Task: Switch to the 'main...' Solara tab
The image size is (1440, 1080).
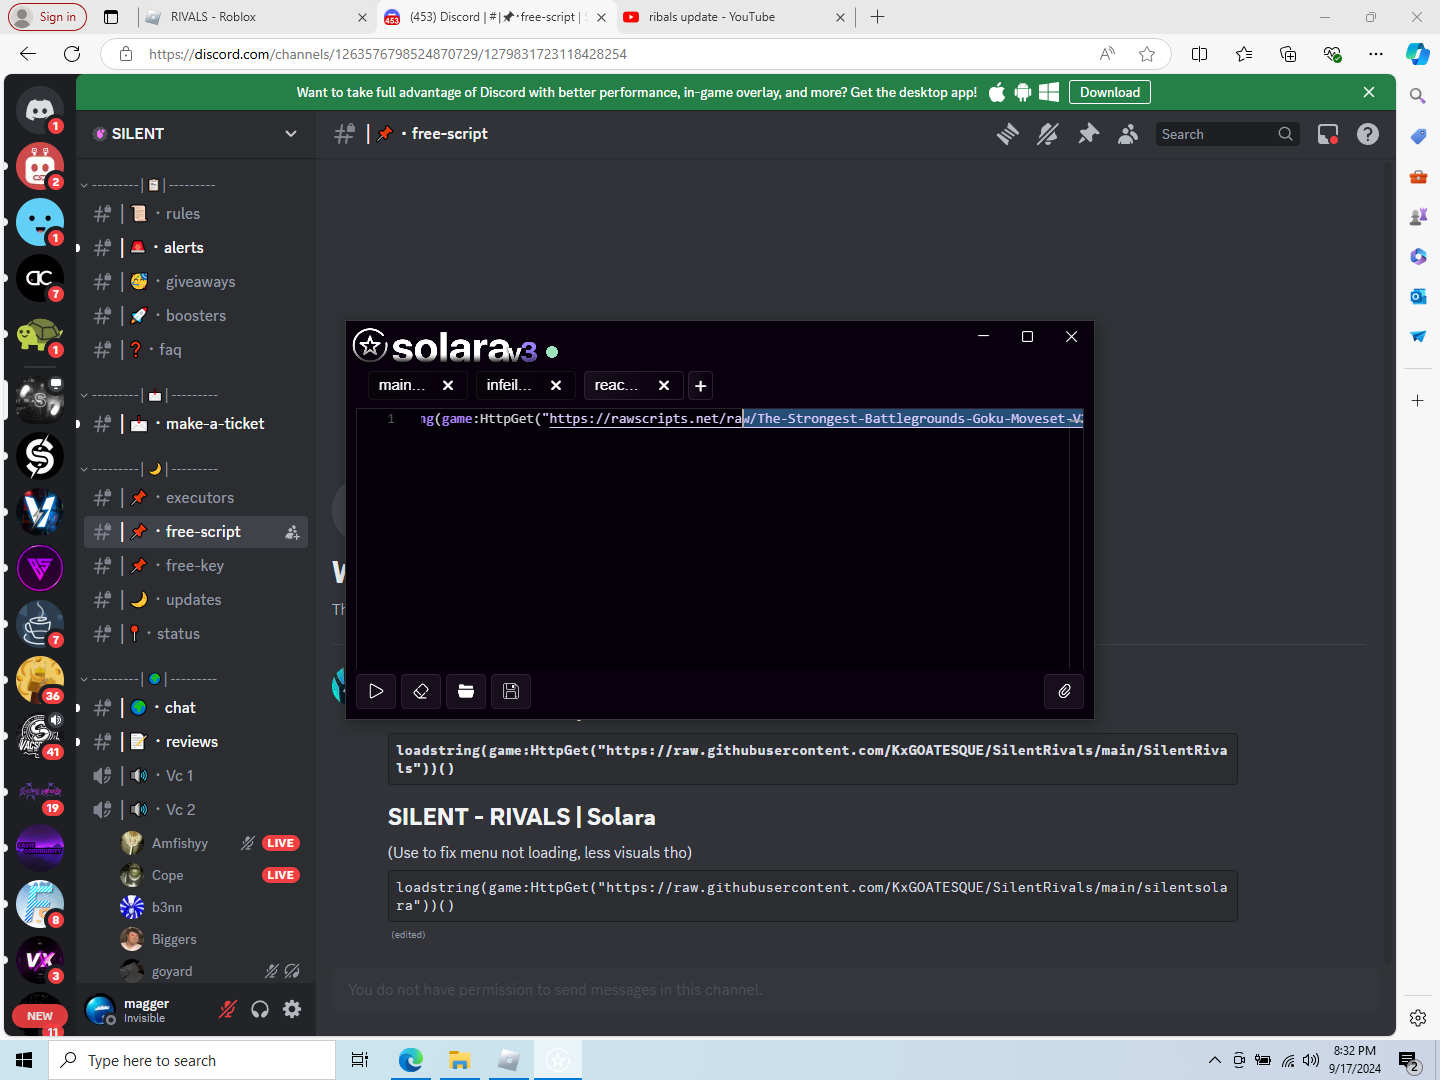Action: click(403, 385)
